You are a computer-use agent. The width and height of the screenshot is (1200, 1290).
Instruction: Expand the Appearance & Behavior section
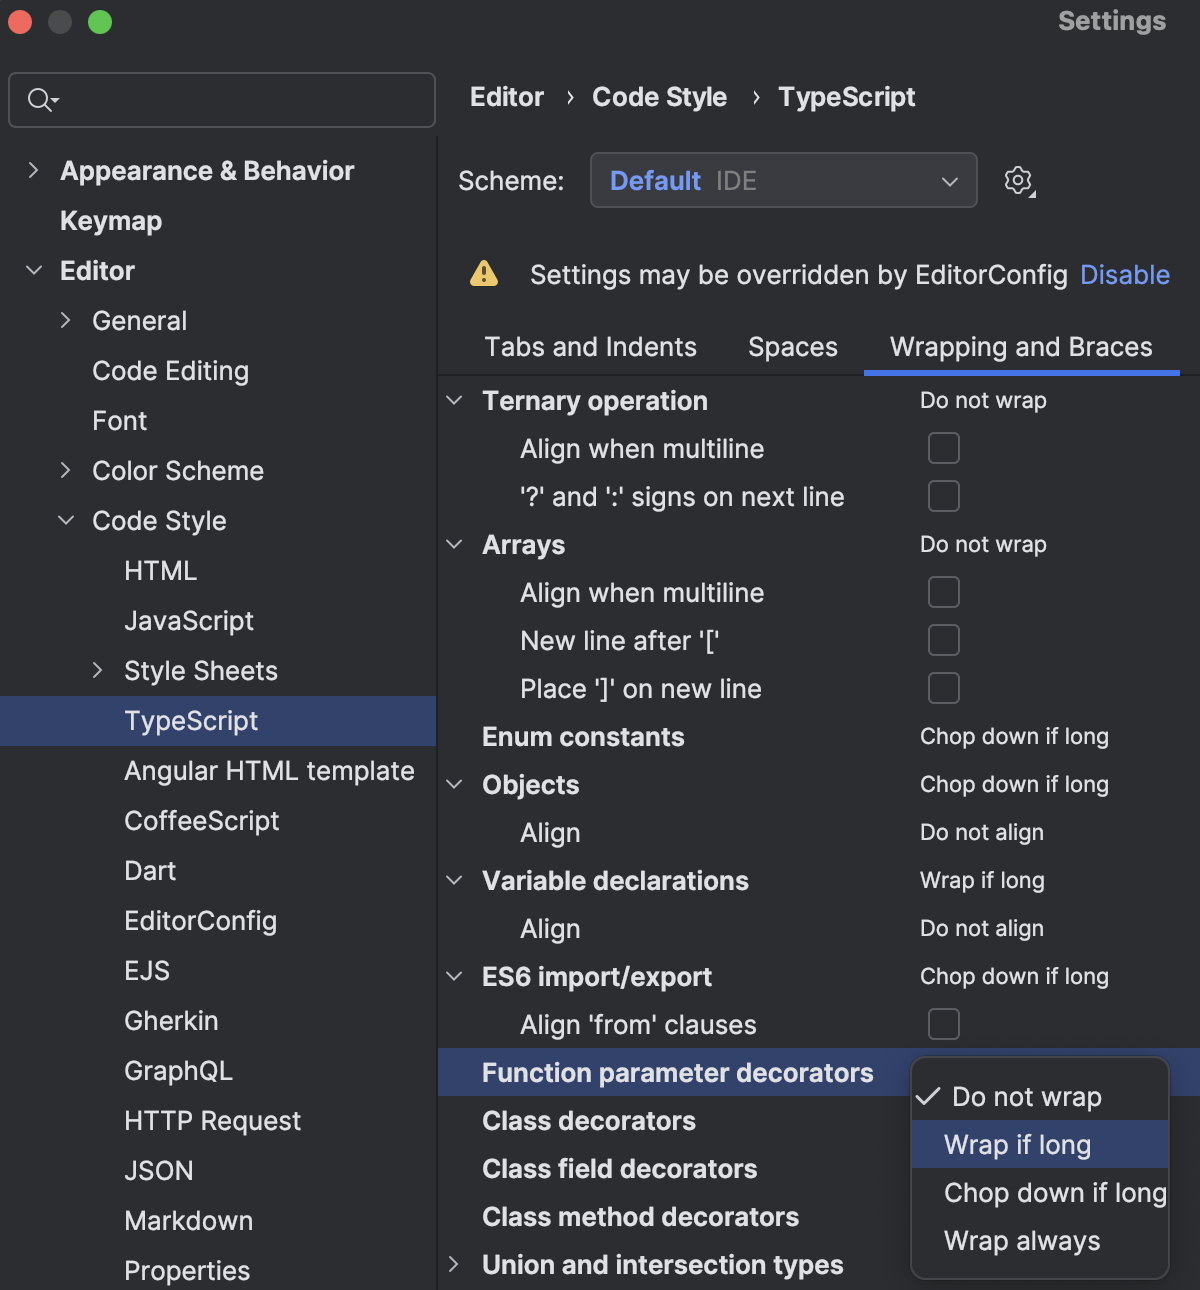point(33,170)
